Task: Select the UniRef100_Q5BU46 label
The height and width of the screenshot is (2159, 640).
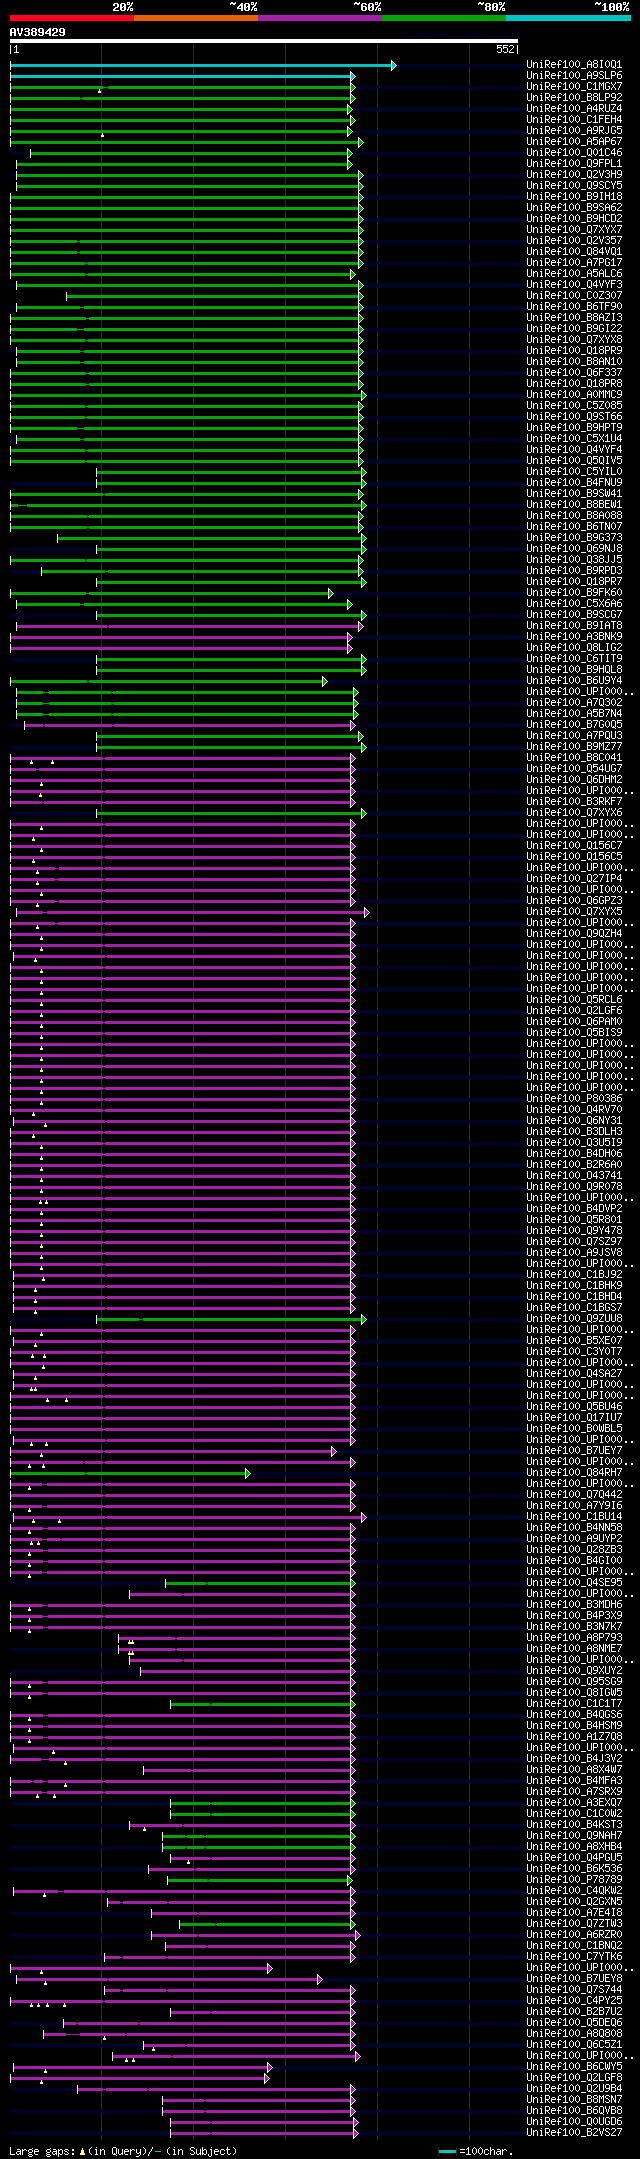Action: [574, 1407]
